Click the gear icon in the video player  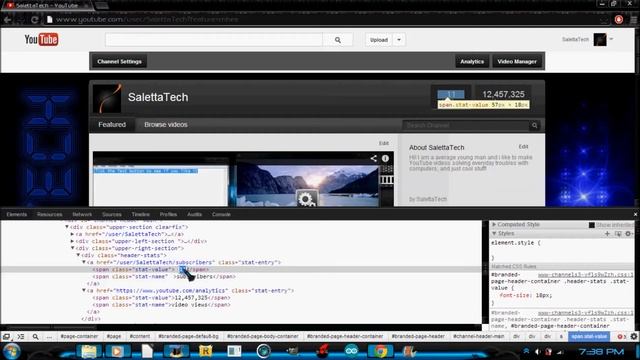point(306,198)
